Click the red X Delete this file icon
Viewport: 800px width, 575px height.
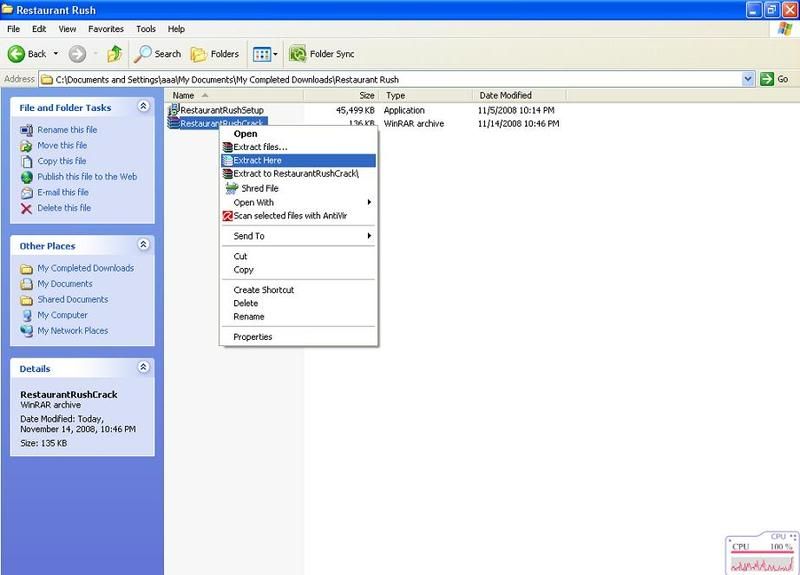pos(26,208)
